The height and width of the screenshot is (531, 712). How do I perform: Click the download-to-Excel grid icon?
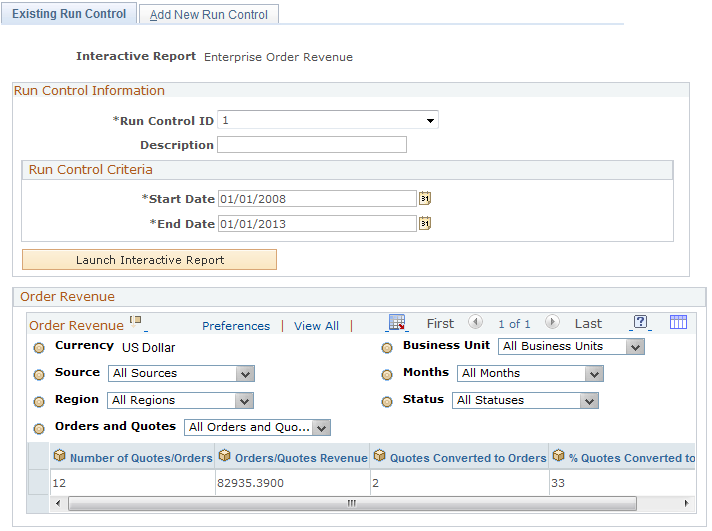(x=397, y=323)
